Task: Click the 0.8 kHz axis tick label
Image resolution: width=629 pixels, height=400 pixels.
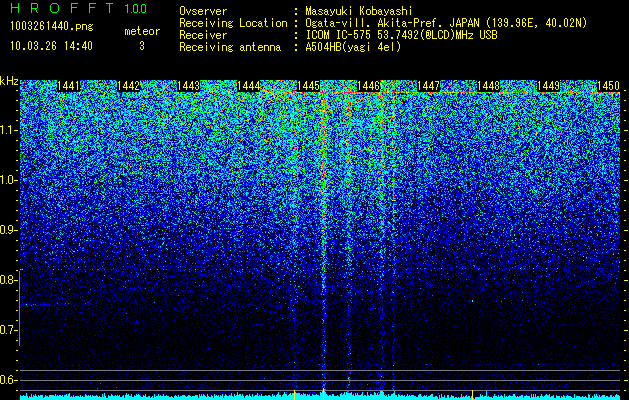Action: click(8, 280)
